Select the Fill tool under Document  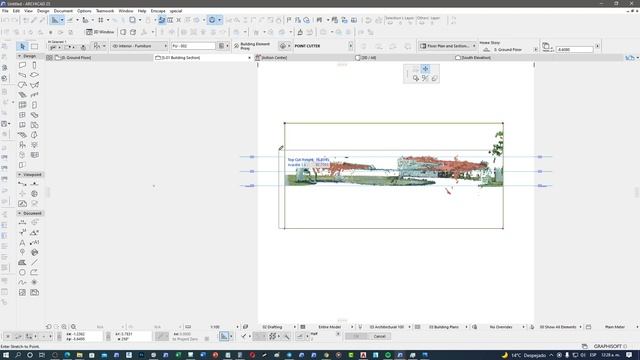(x=22, y=262)
